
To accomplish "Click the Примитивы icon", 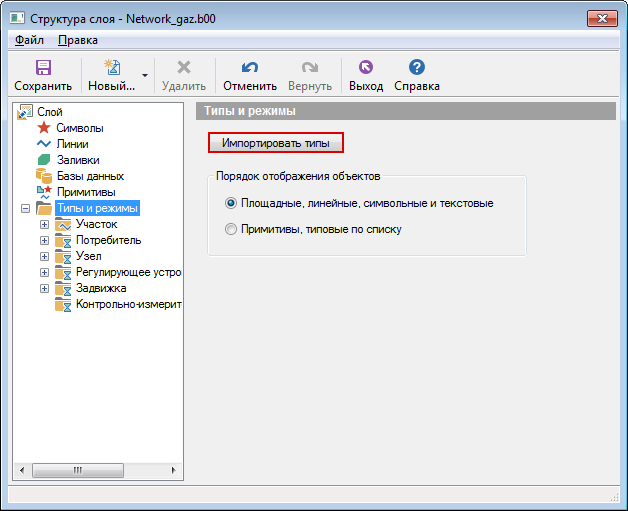I will [x=44, y=192].
